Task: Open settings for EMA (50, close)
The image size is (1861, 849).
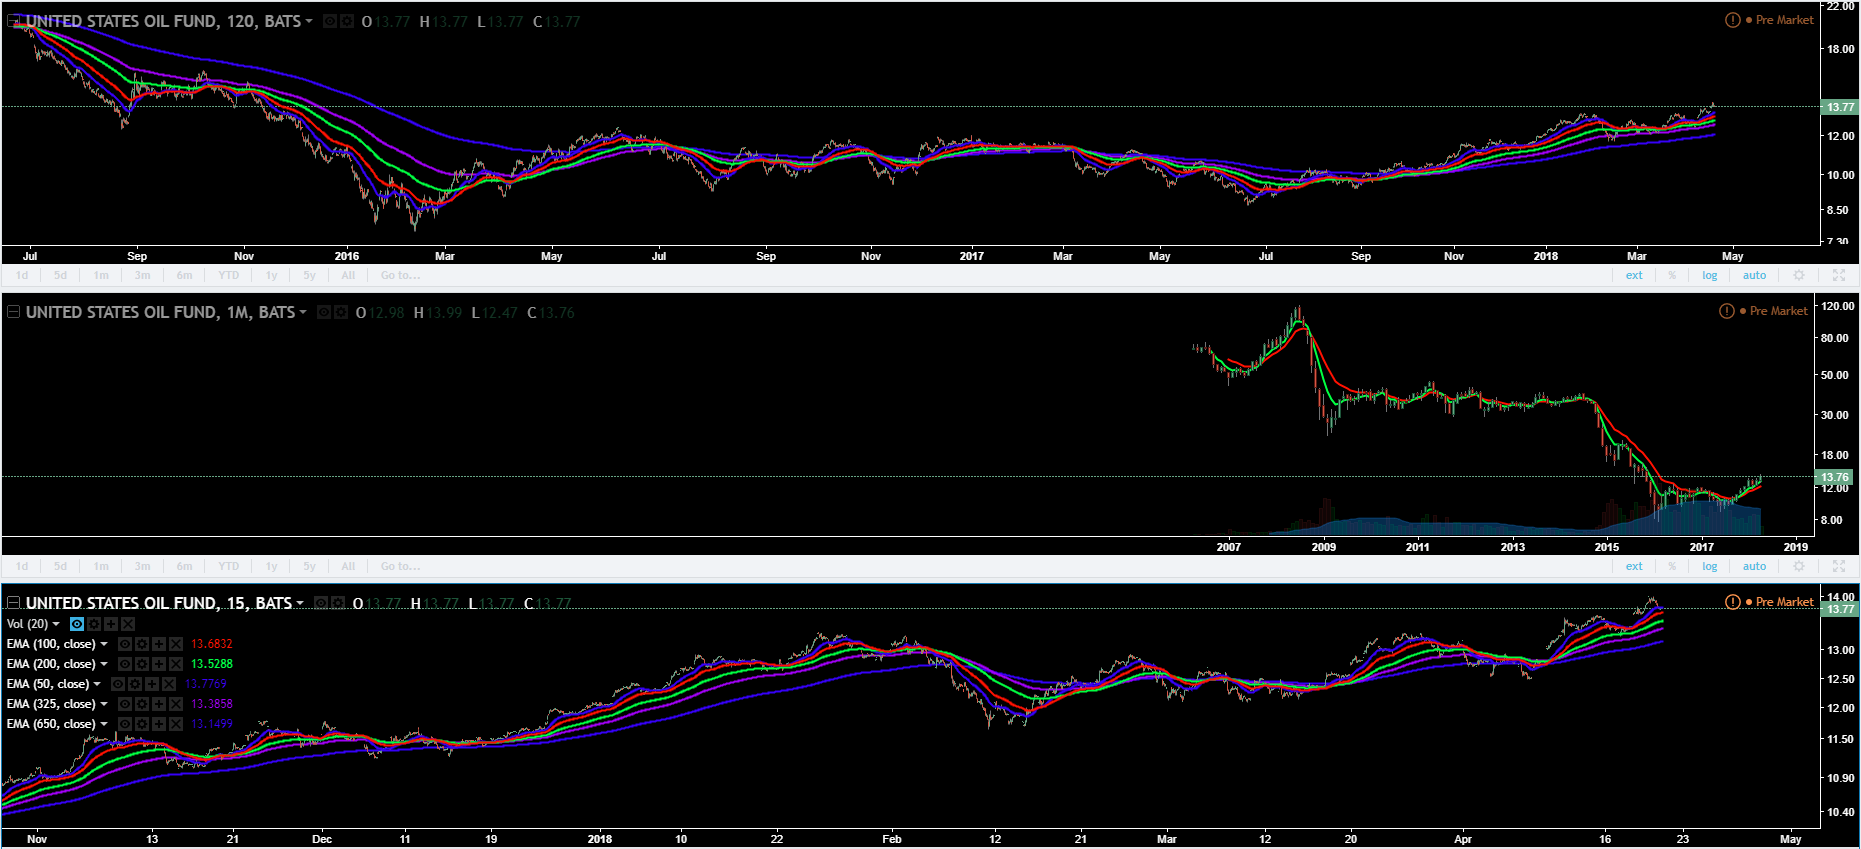Action: tap(135, 684)
